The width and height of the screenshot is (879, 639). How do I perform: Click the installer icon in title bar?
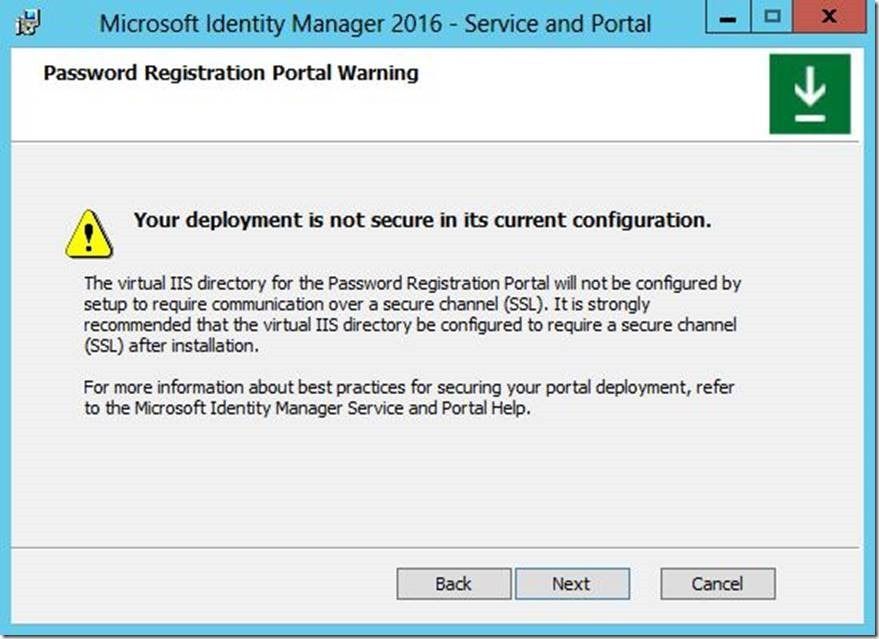coord(28,23)
